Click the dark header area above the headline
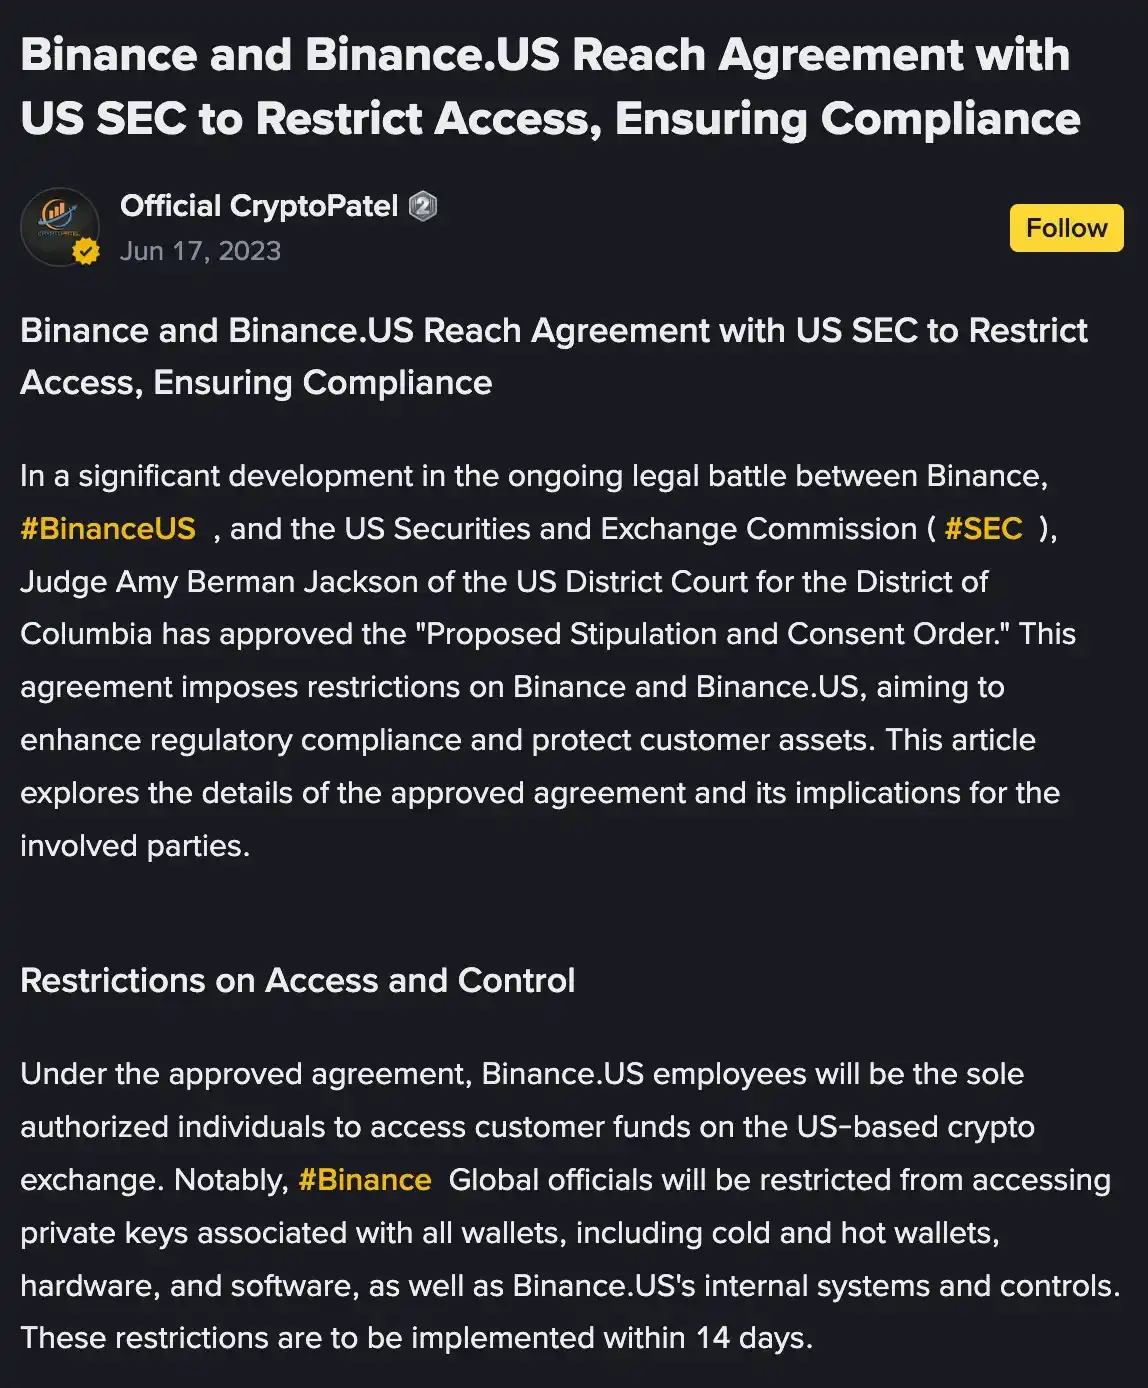The image size is (1148, 1388). [x=574, y=10]
